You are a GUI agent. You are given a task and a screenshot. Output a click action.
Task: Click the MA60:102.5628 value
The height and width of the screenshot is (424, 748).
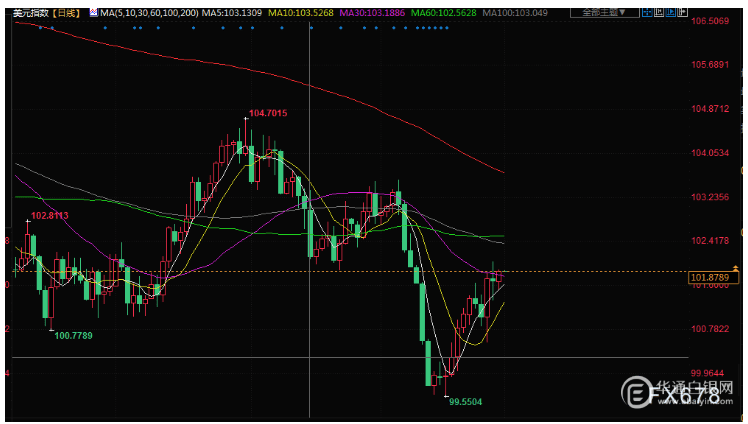click(444, 13)
